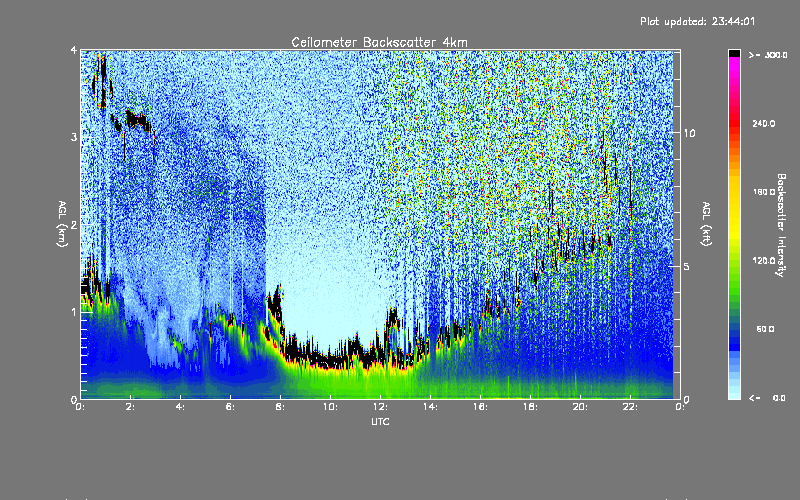
Task: Click the '6:' tick on UTC axis
Action: click(230, 407)
